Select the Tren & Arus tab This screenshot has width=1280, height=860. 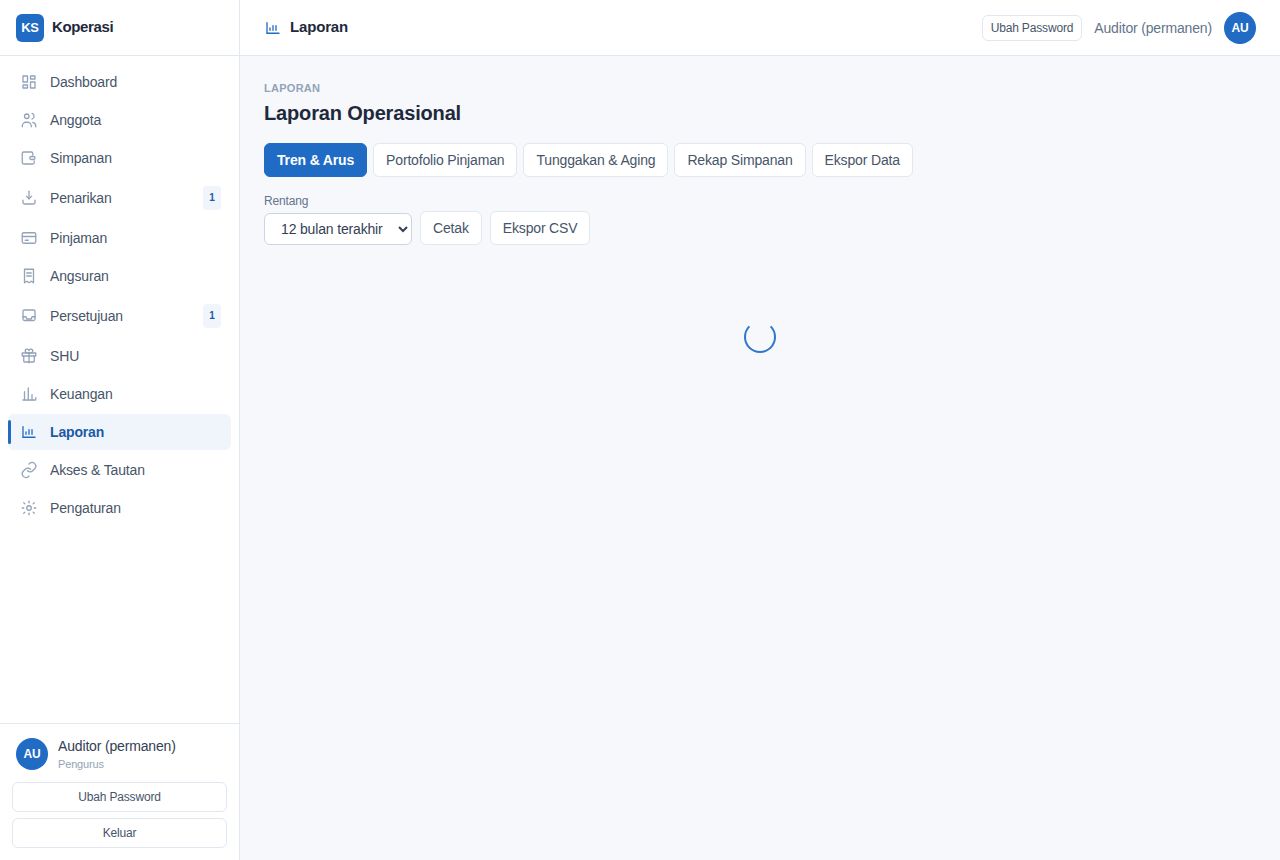pos(315,160)
